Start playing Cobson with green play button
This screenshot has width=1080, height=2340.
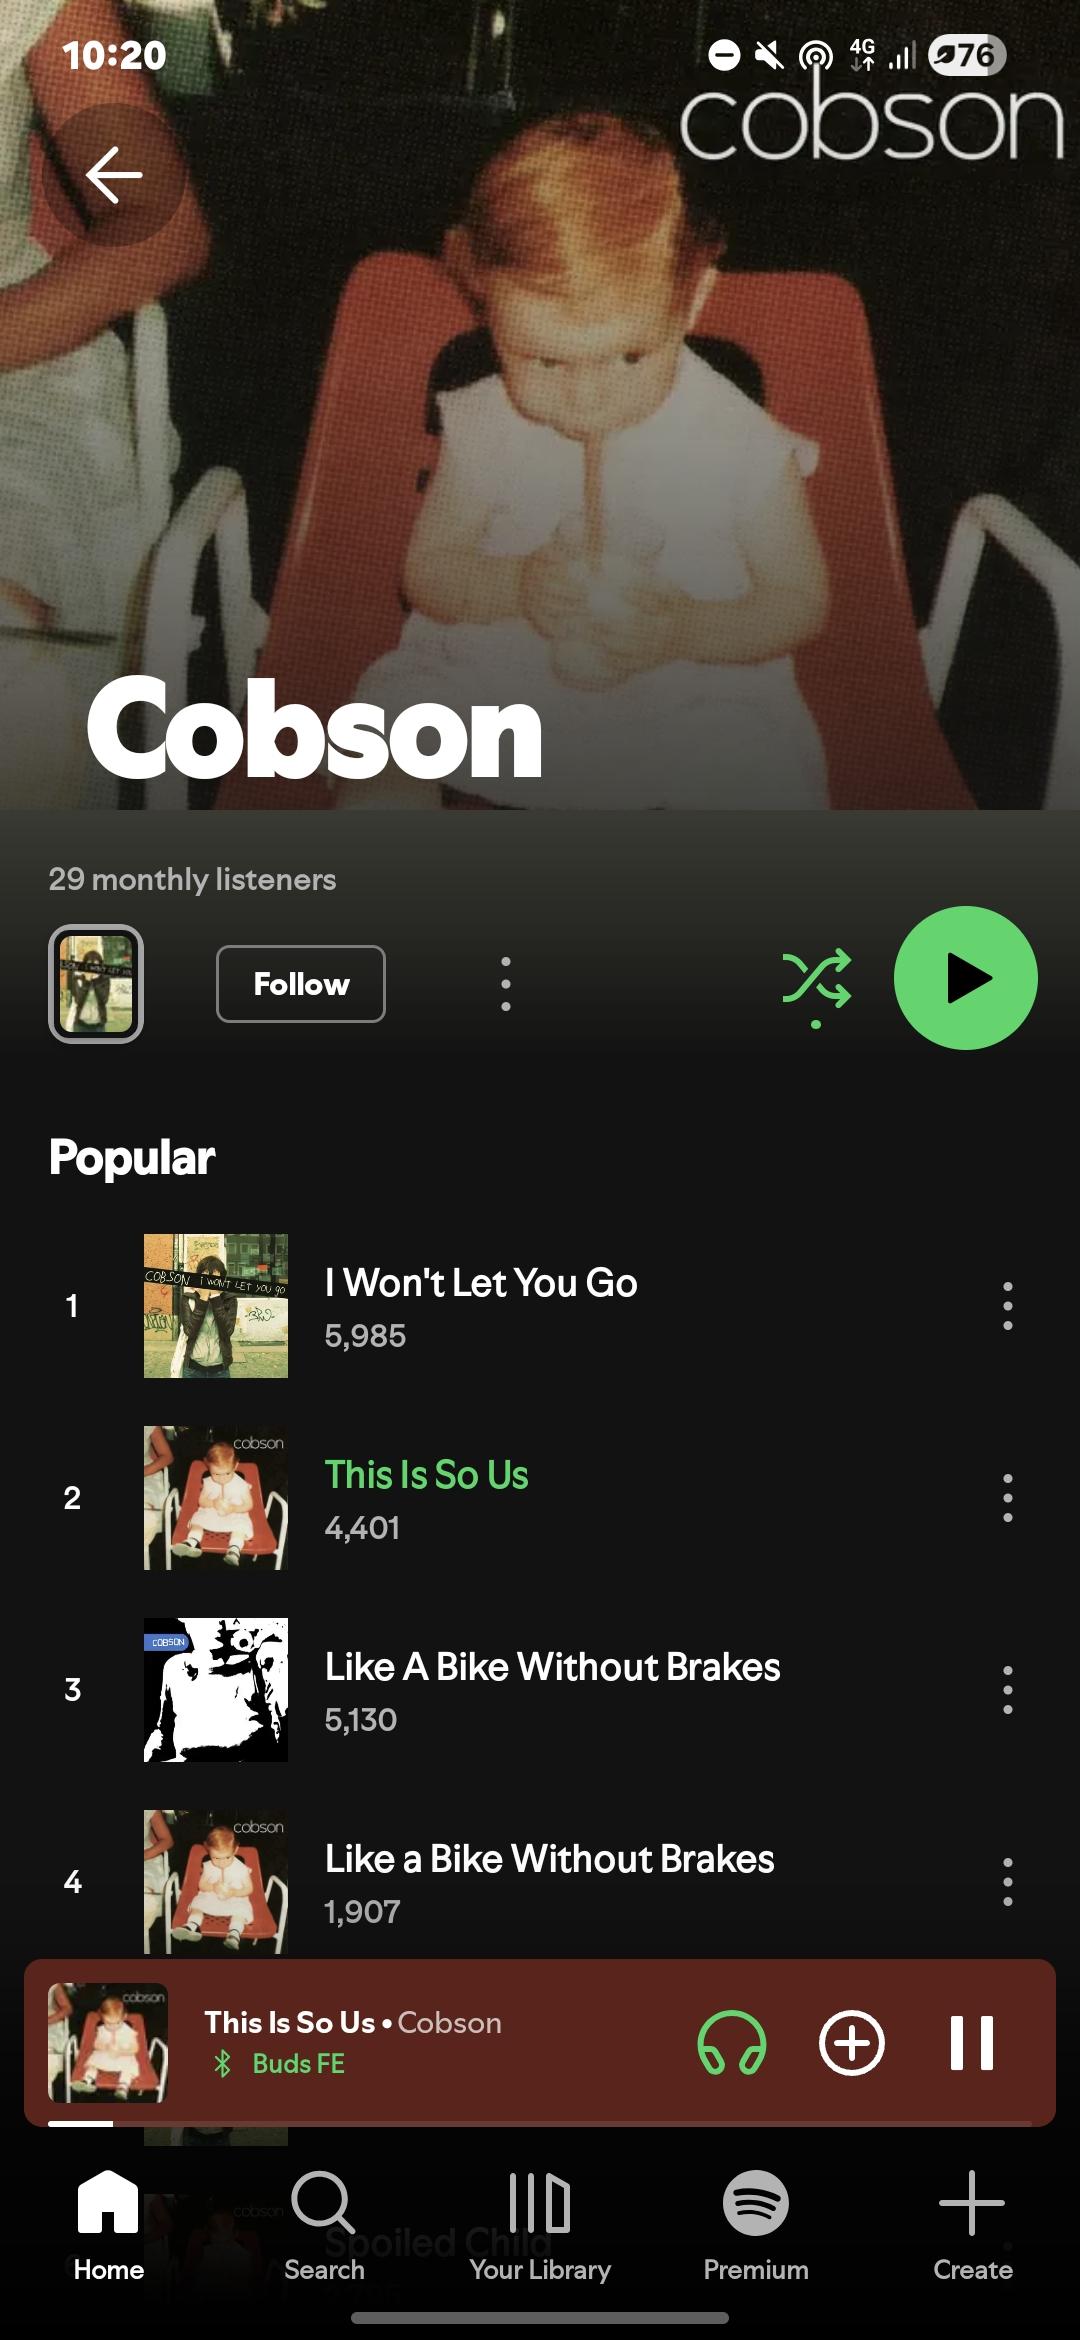[965, 978]
